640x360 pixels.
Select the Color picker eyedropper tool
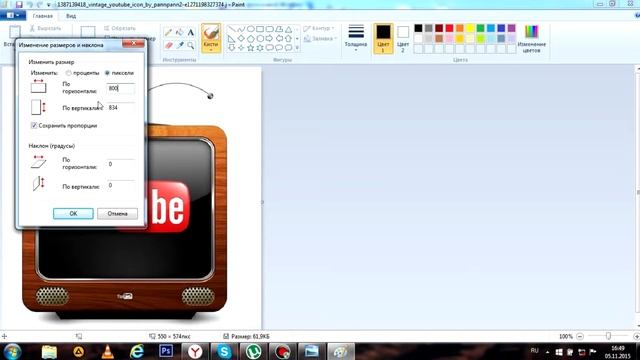click(179, 45)
